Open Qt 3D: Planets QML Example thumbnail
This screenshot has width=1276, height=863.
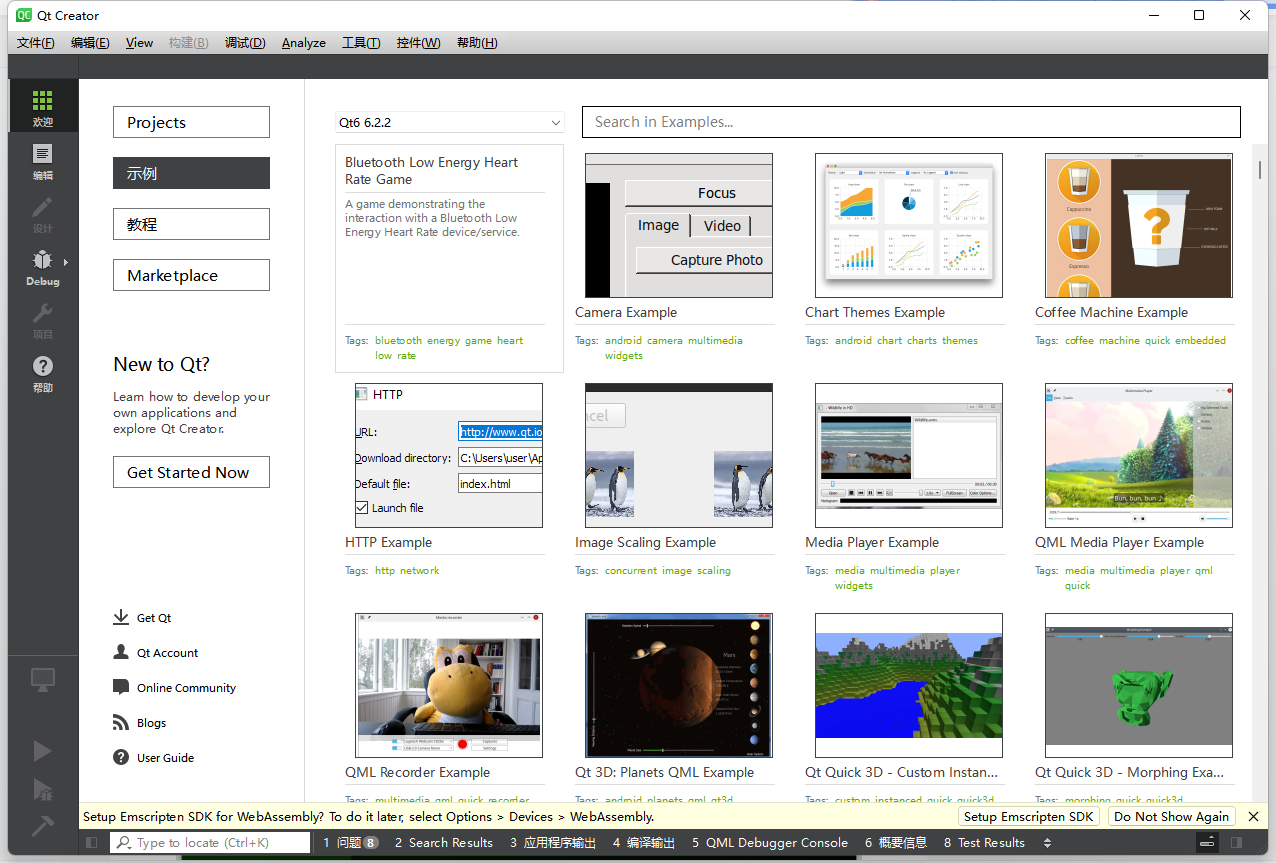coord(679,685)
